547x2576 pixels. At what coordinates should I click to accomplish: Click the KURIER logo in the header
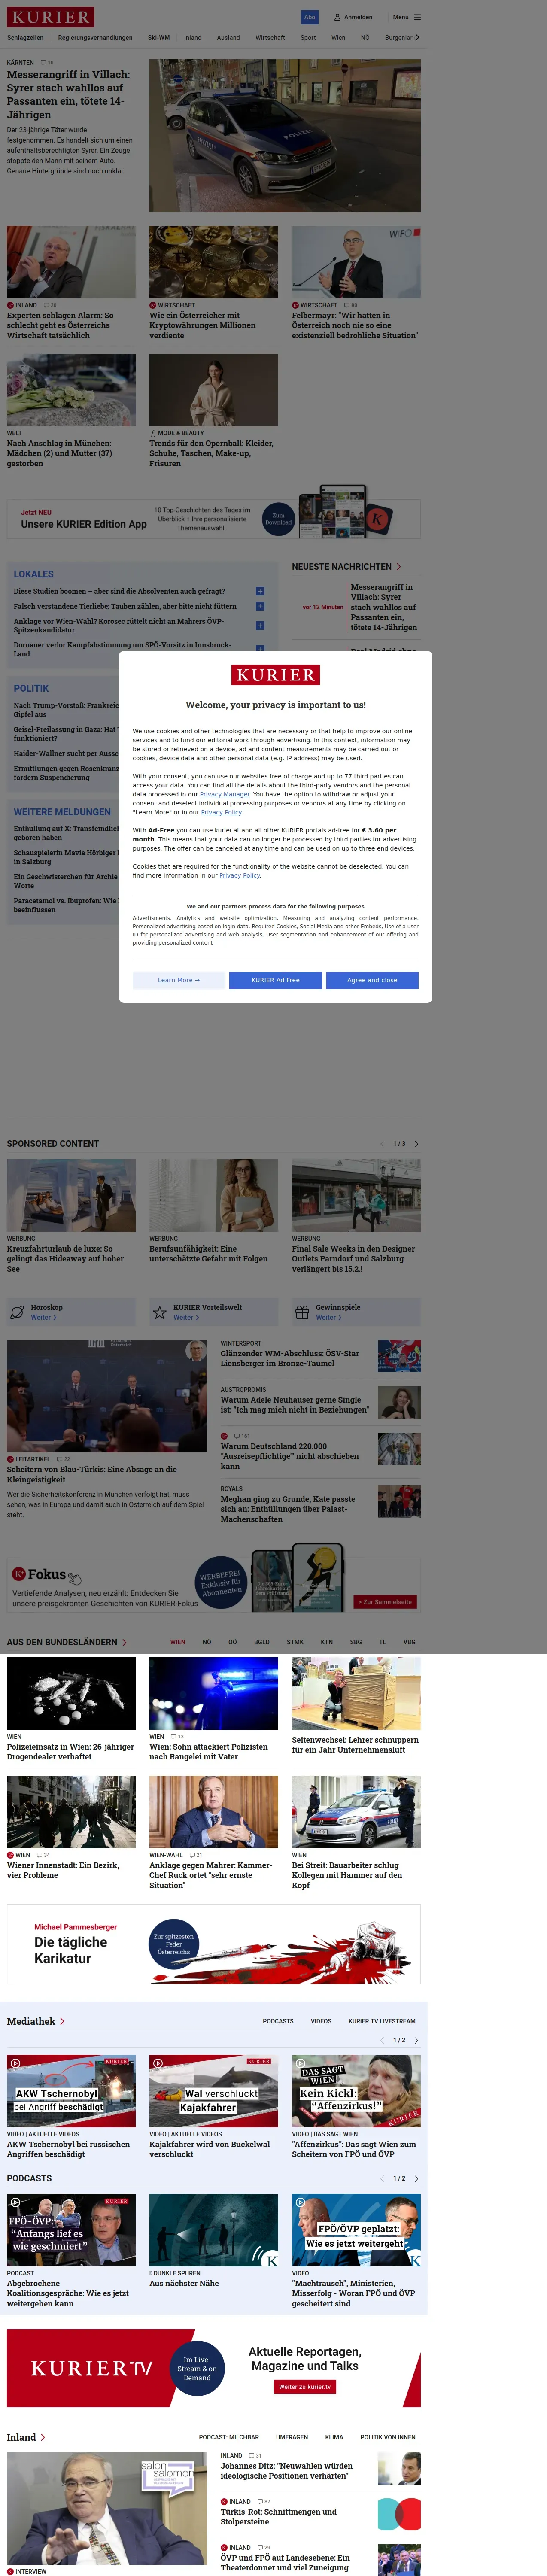[x=51, y=17]
